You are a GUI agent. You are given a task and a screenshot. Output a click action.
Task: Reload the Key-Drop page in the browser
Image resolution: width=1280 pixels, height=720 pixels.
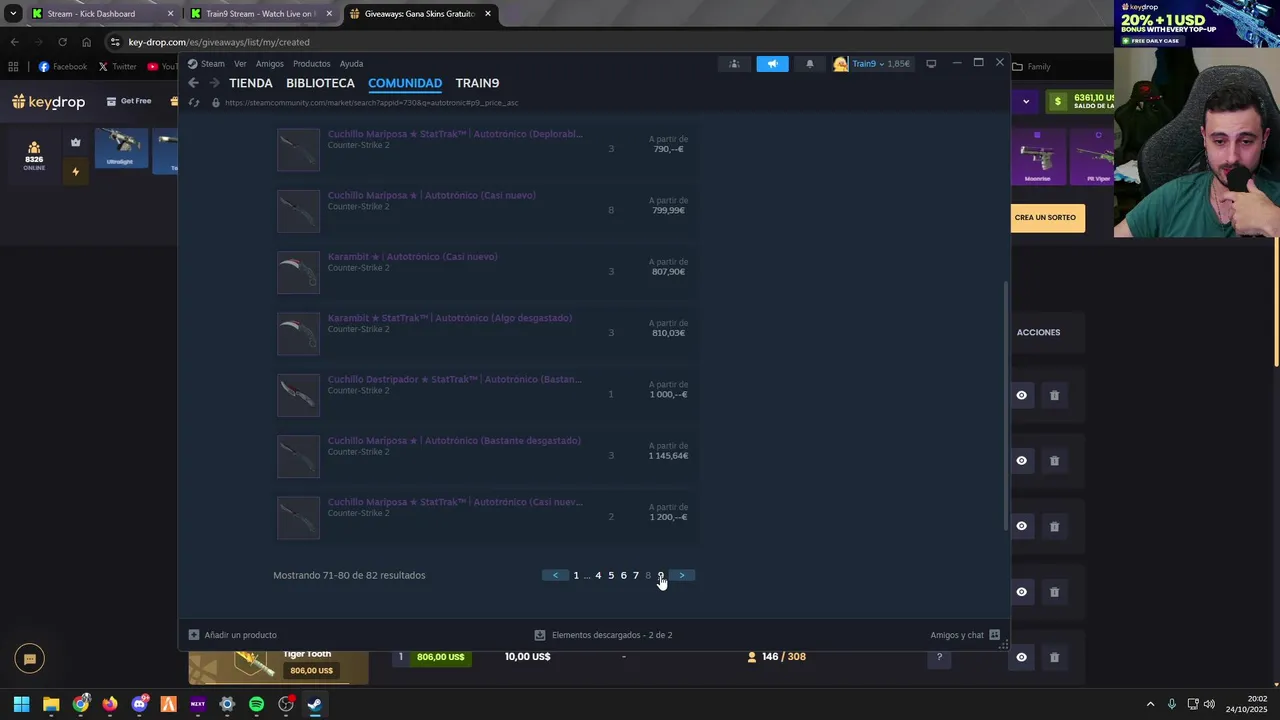(62, 42)
